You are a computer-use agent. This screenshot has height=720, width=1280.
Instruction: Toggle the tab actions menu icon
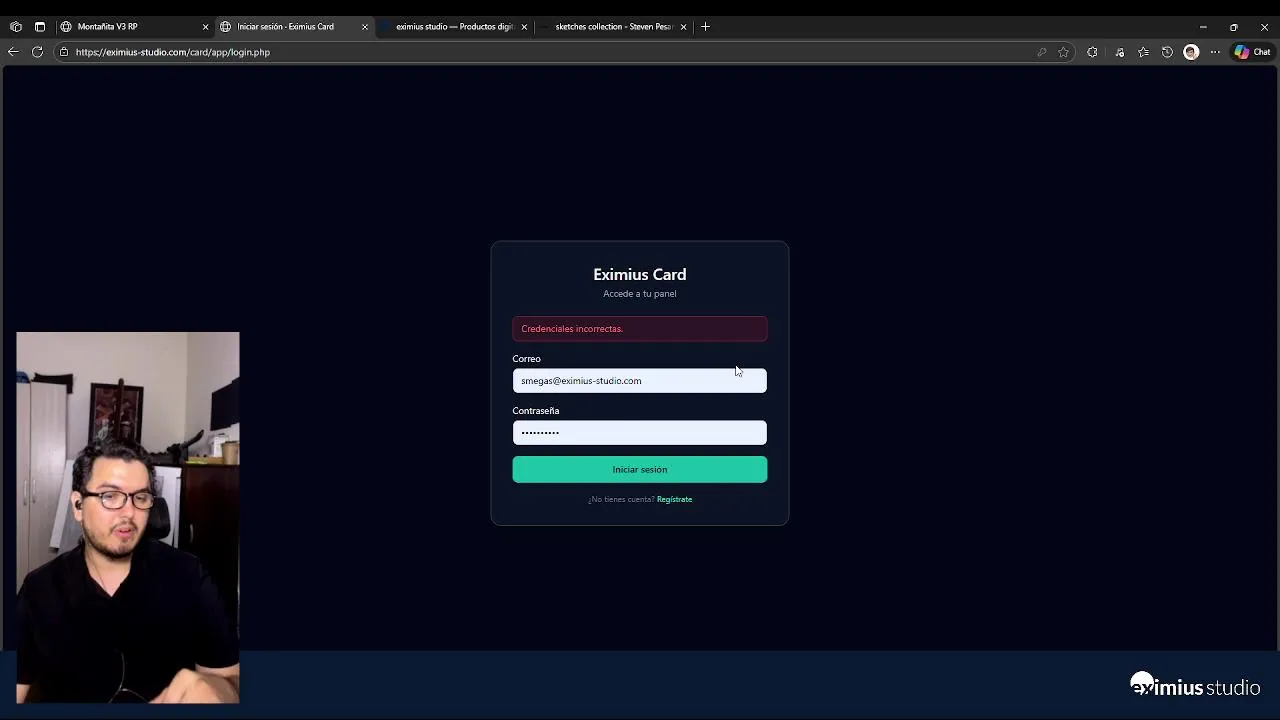point(40,27)
